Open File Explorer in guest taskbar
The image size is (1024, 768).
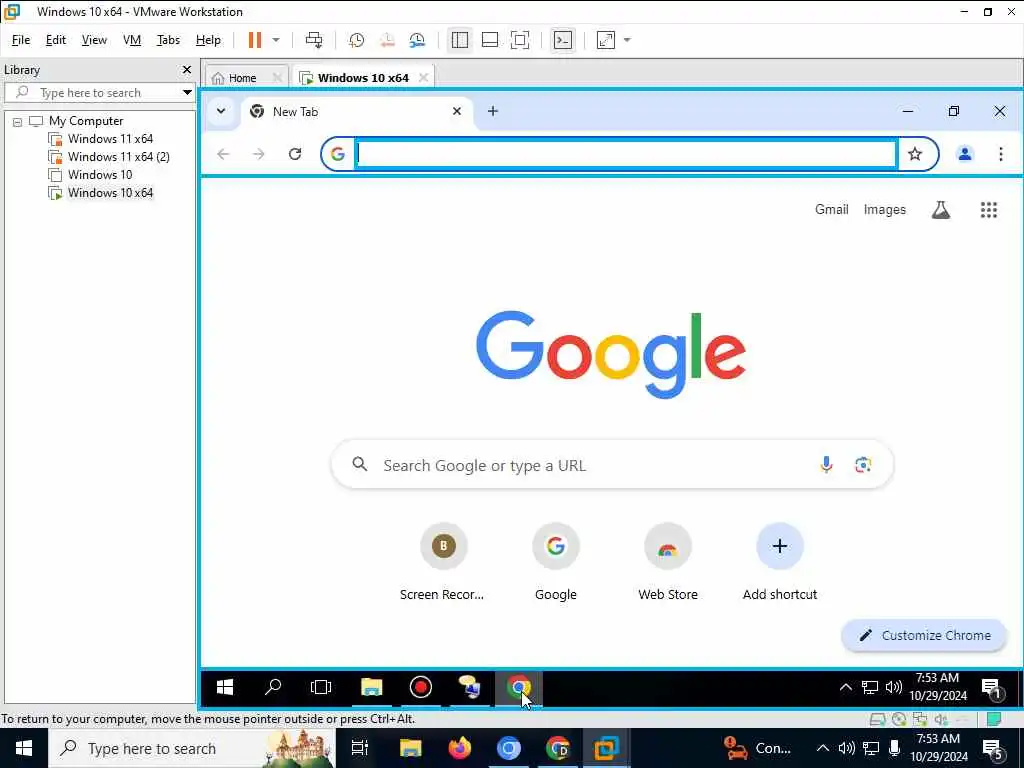(x=371, y=687)
